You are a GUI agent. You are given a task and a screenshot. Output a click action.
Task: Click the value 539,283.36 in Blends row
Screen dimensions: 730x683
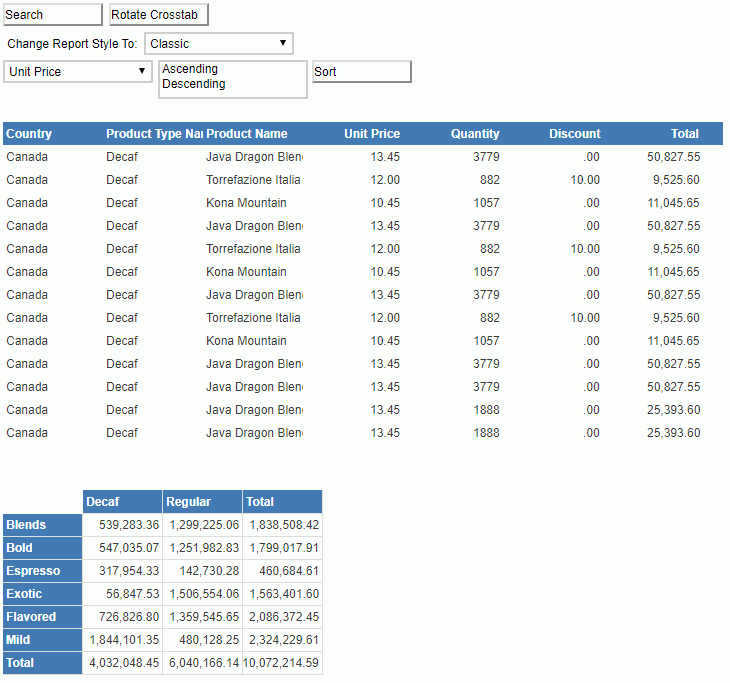(129, 525)
